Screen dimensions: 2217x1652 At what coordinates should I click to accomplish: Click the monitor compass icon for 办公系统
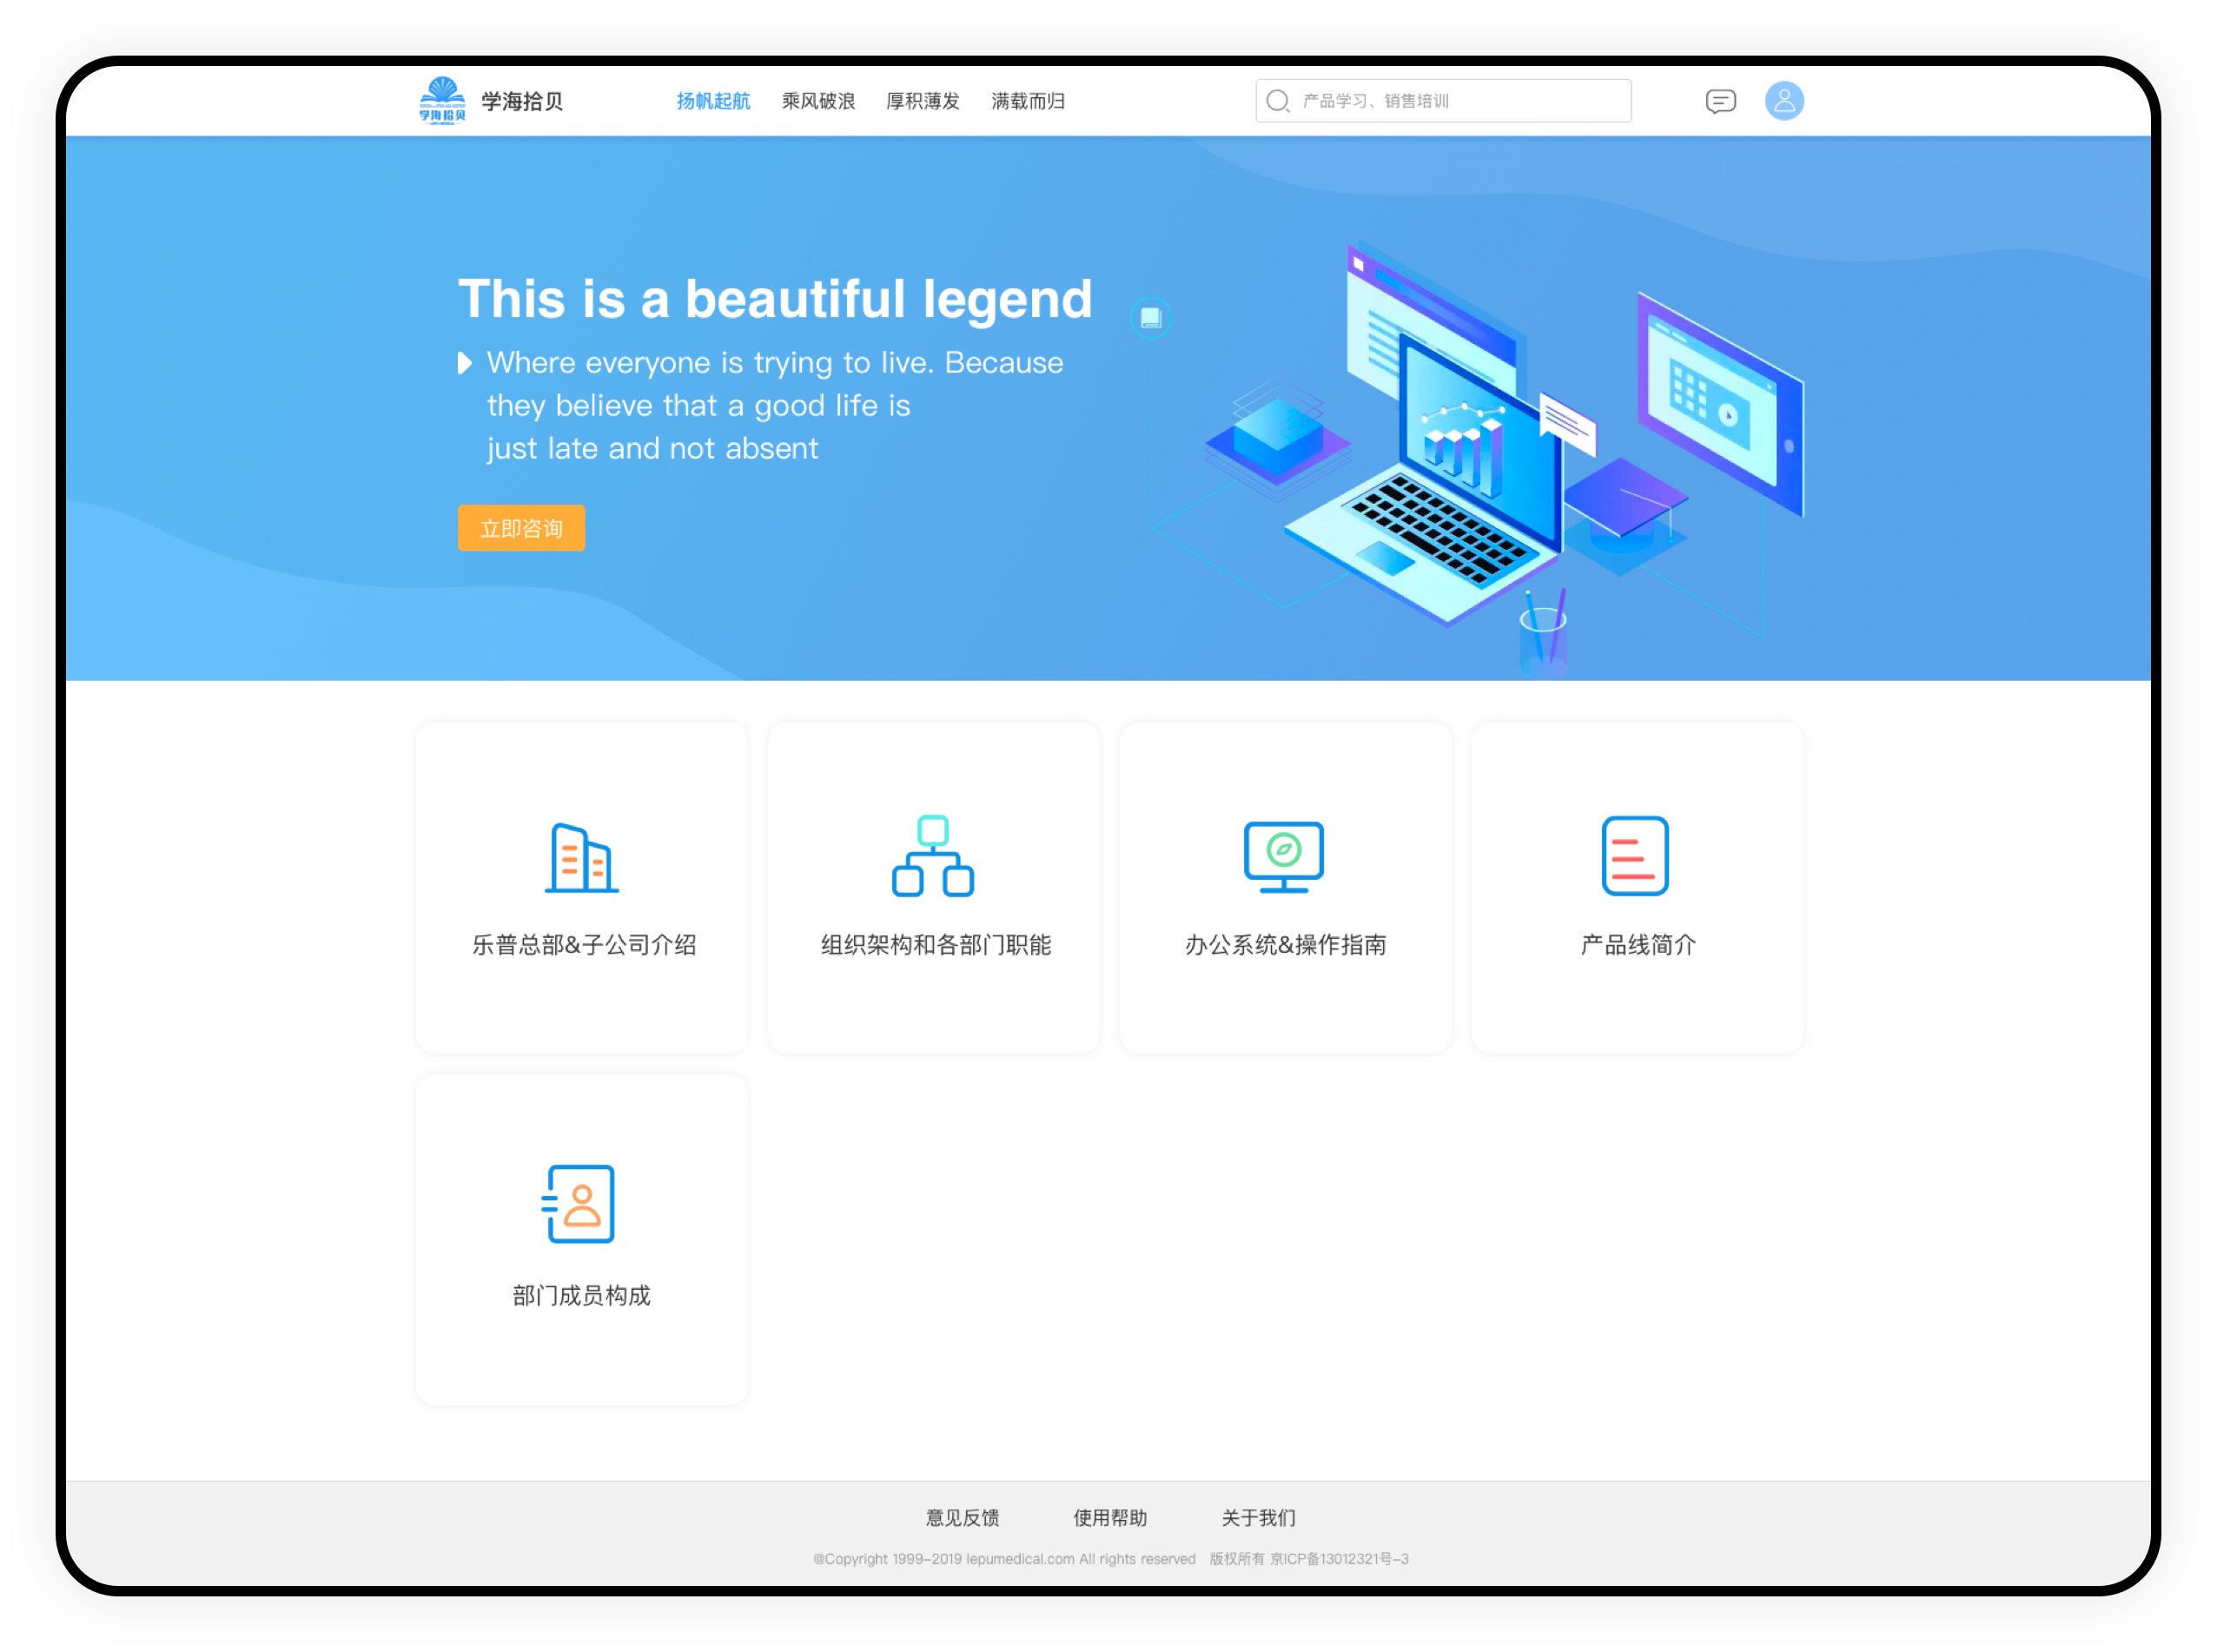tap(1284, 856)
